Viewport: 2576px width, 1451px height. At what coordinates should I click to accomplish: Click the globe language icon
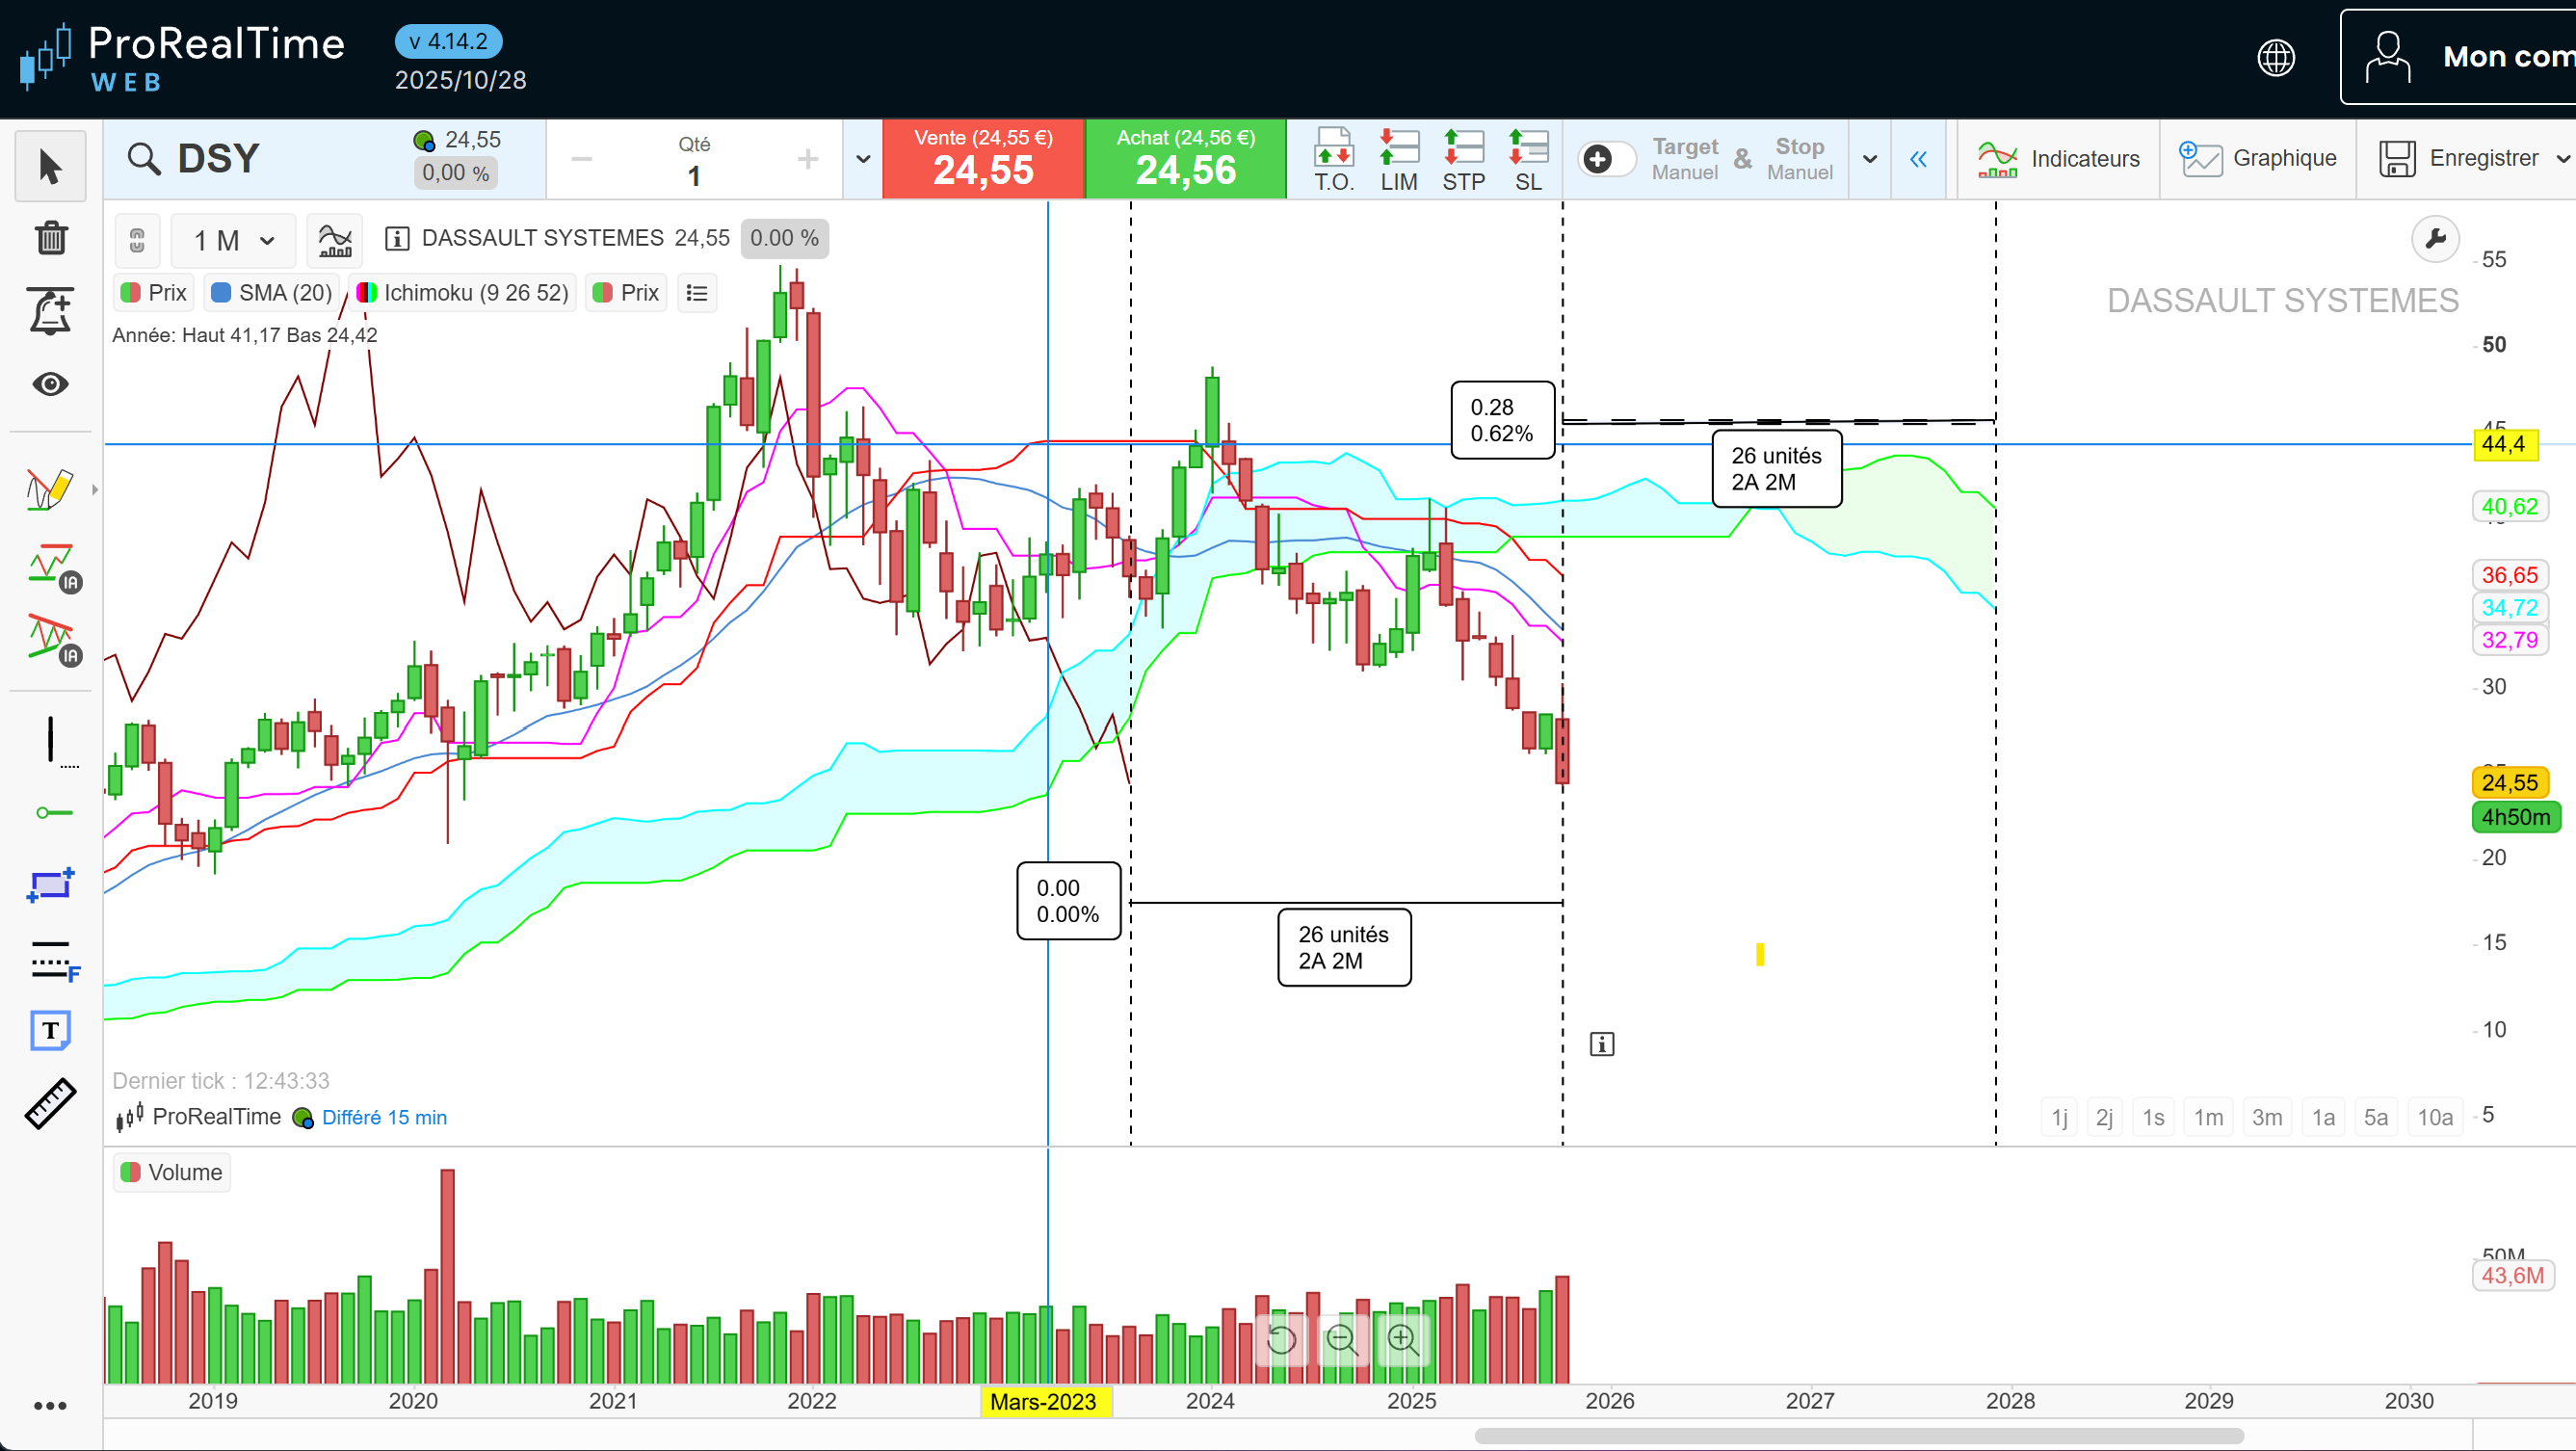pyautogui.click(x=2276, y=57)
